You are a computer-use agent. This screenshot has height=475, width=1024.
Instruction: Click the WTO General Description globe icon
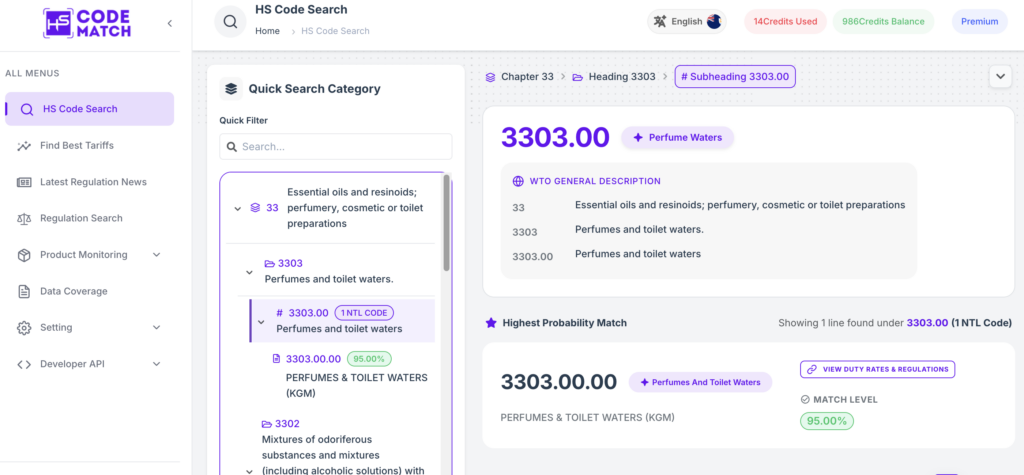click(x=518, y=181)
